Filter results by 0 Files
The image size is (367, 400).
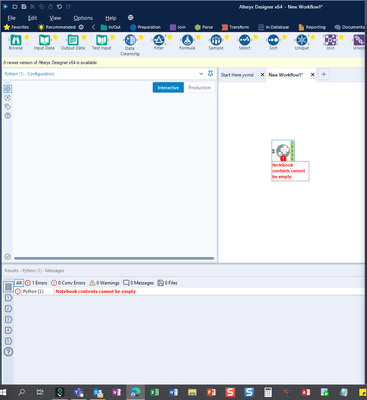pos(167,283)
